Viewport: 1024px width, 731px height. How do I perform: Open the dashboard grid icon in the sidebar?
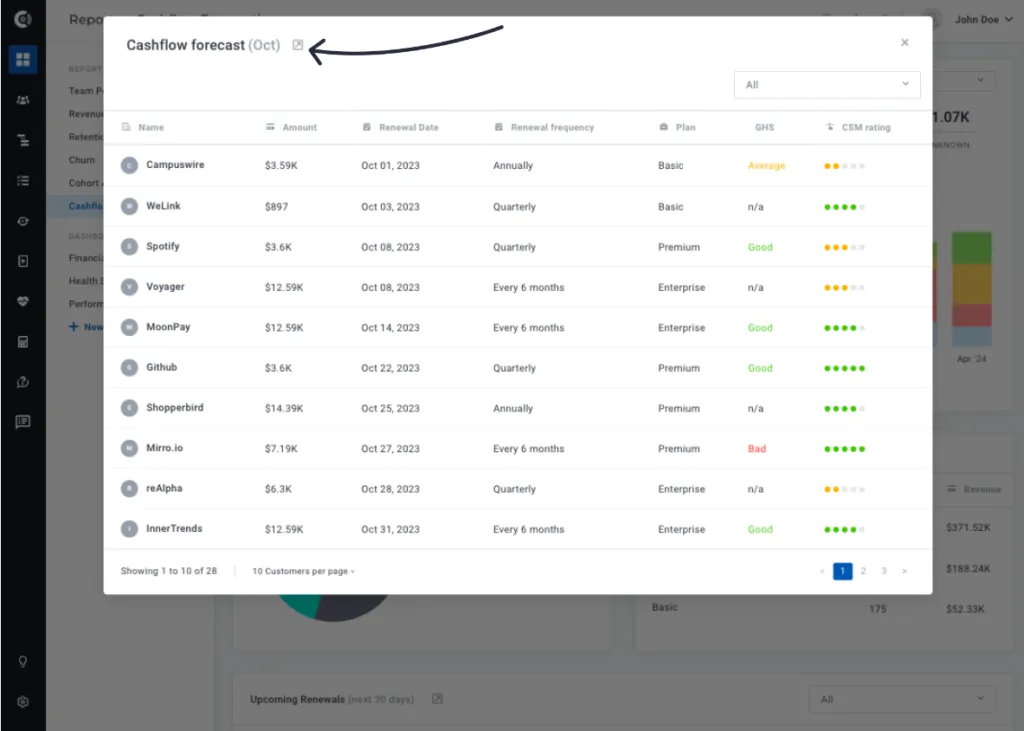pos(23,59)
